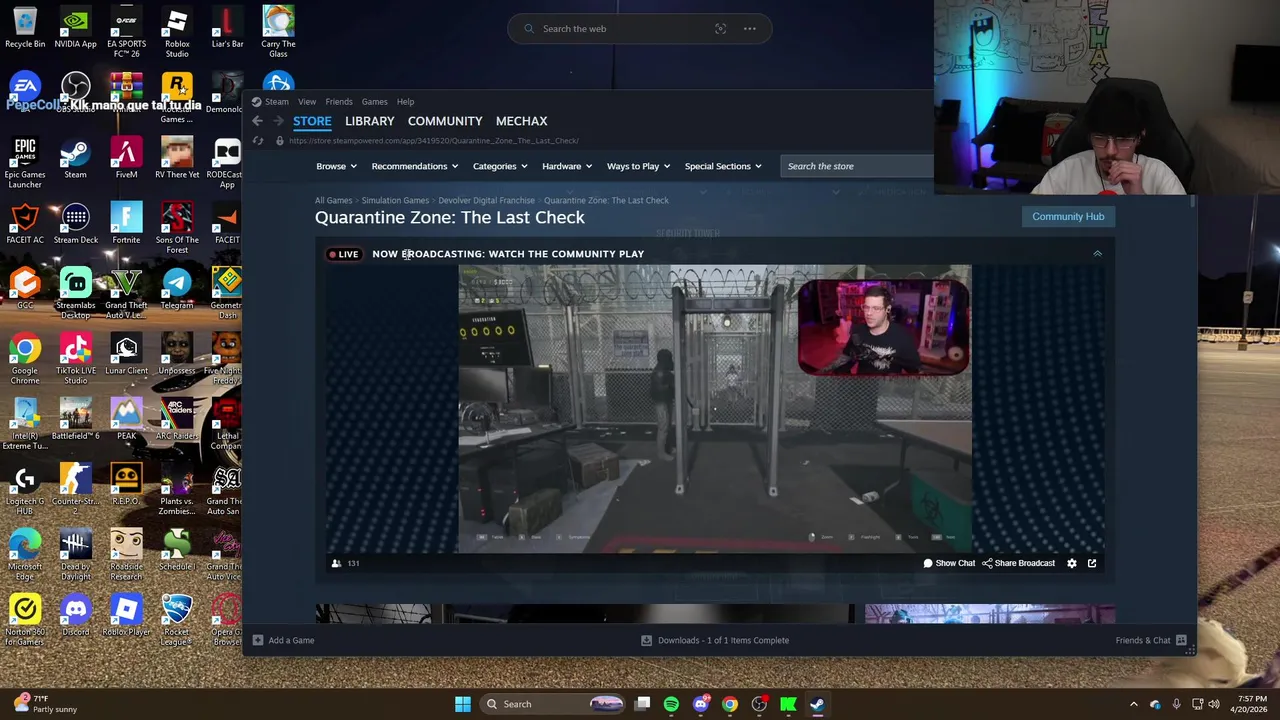Launch Dead by Daylight desktop icon

[x=75, y=556]
